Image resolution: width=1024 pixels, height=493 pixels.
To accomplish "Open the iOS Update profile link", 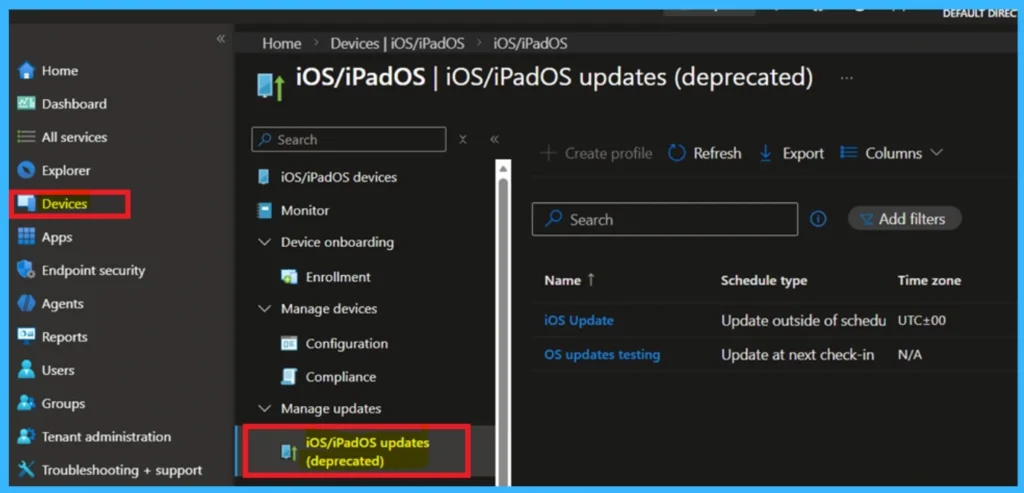I will [579, 321].
